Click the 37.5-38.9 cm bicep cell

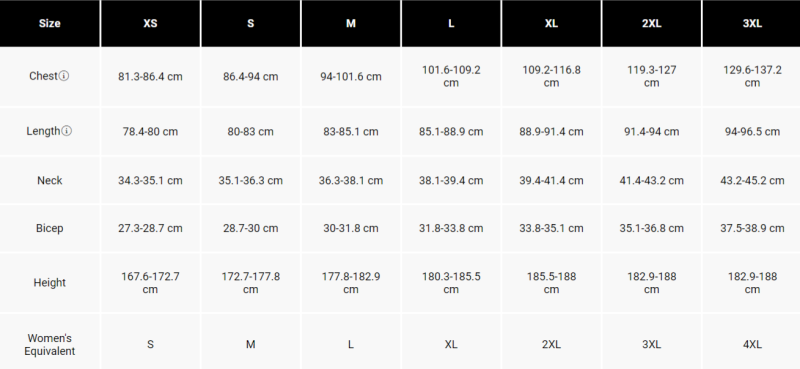click(x=752, y=228)
